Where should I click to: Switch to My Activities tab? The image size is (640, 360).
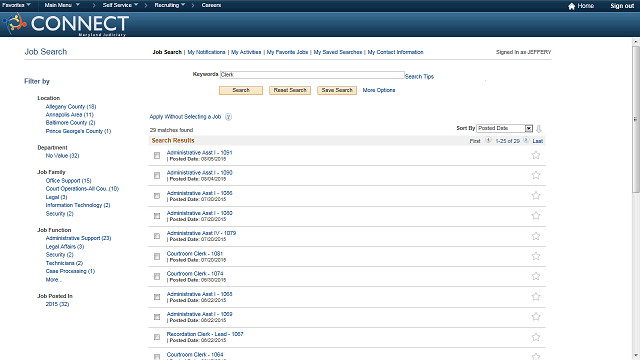tap(246, 52)
